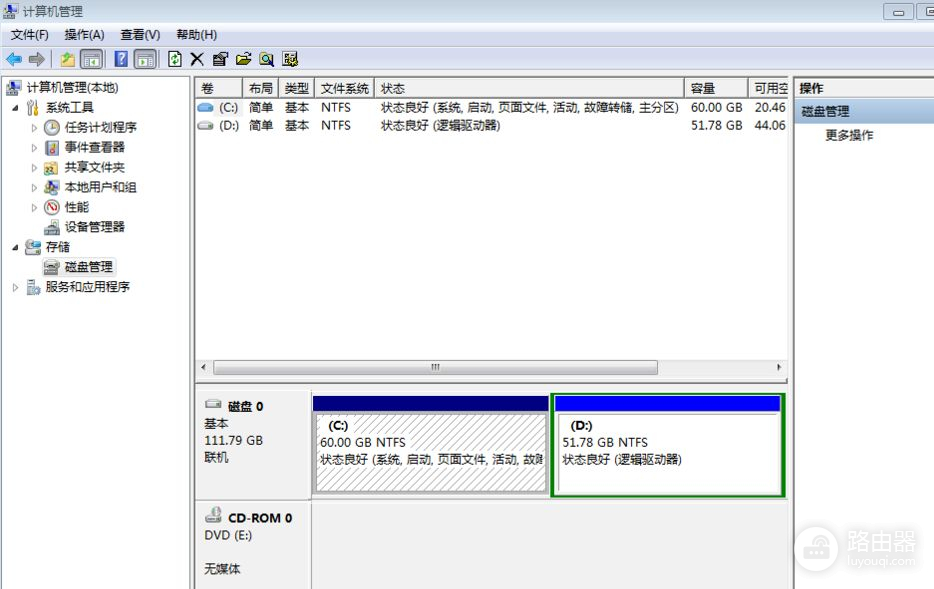
Task: Toggle the show/hide console tree button
Action: 91,59
